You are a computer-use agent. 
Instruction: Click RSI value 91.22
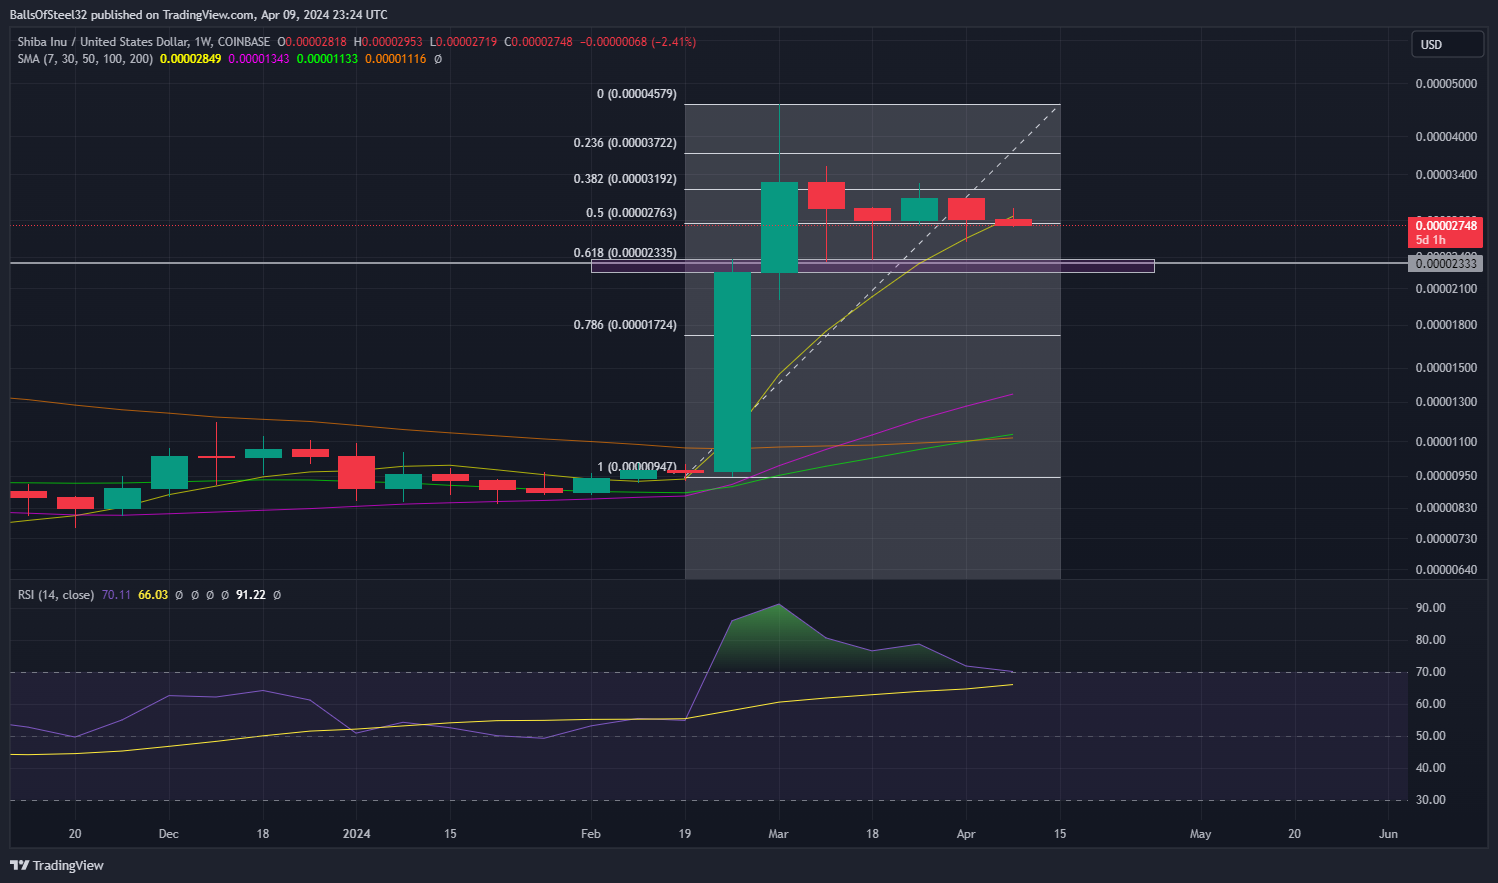pos(251,595)
